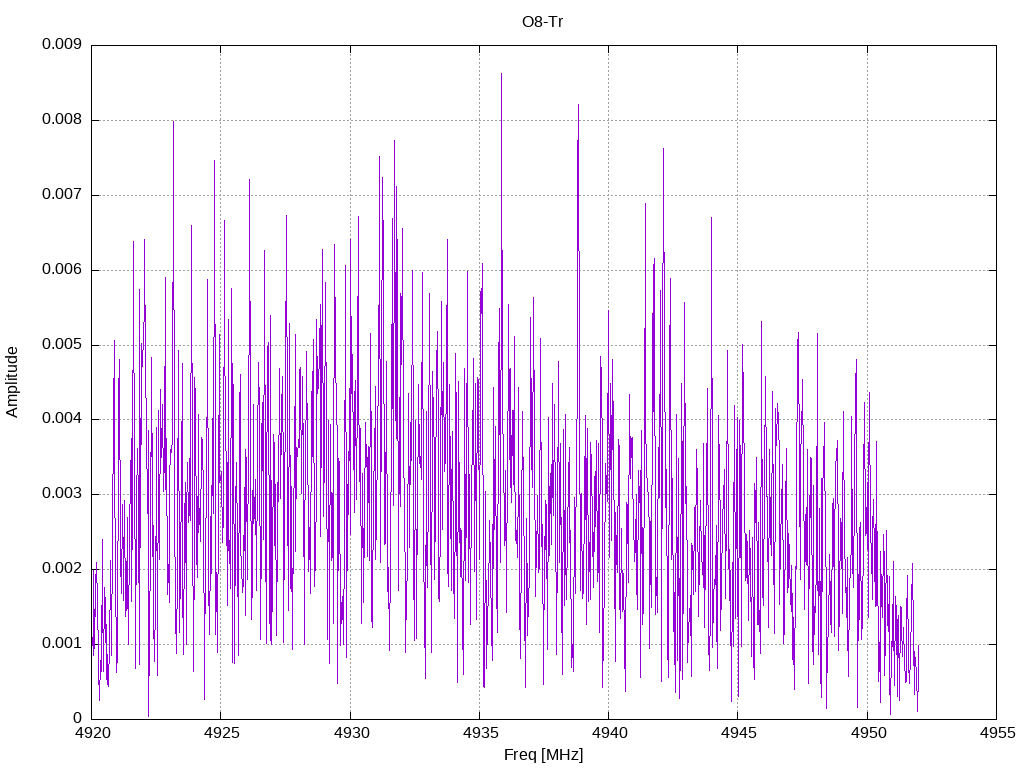Click the spectrum peak tip near 4923 MHz
Viewport: 1024px width, 768px height.
click(173, 123)
